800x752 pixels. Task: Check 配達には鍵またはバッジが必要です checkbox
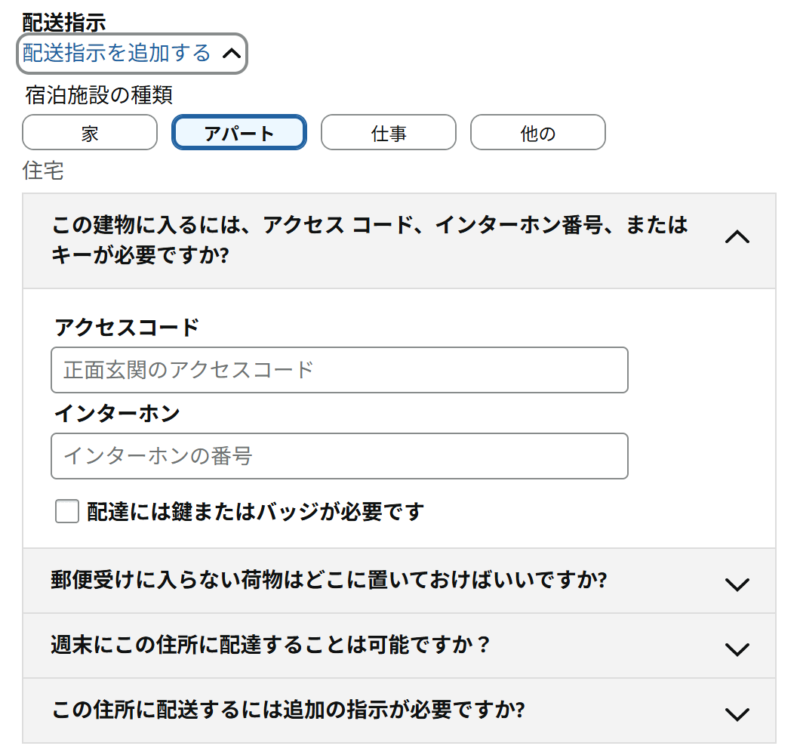coord(67,511)
